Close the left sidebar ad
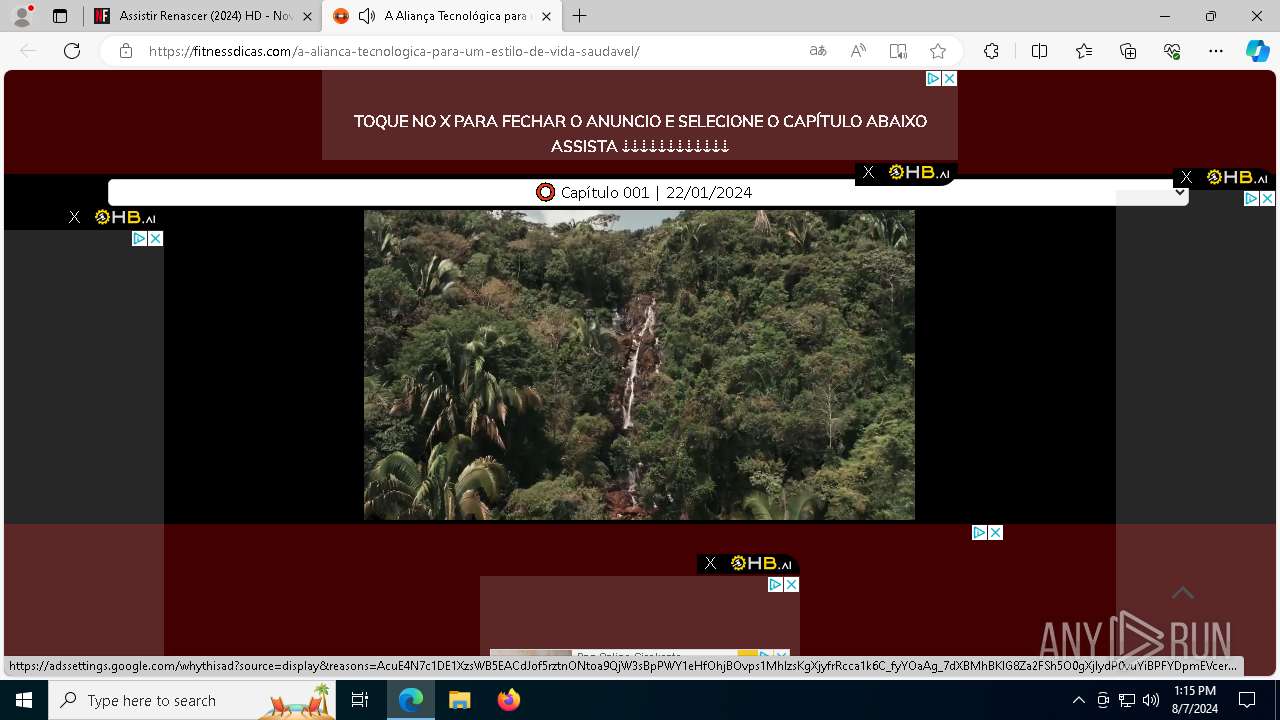Screen dimensions: 1280x720 [x=156, y=238]
